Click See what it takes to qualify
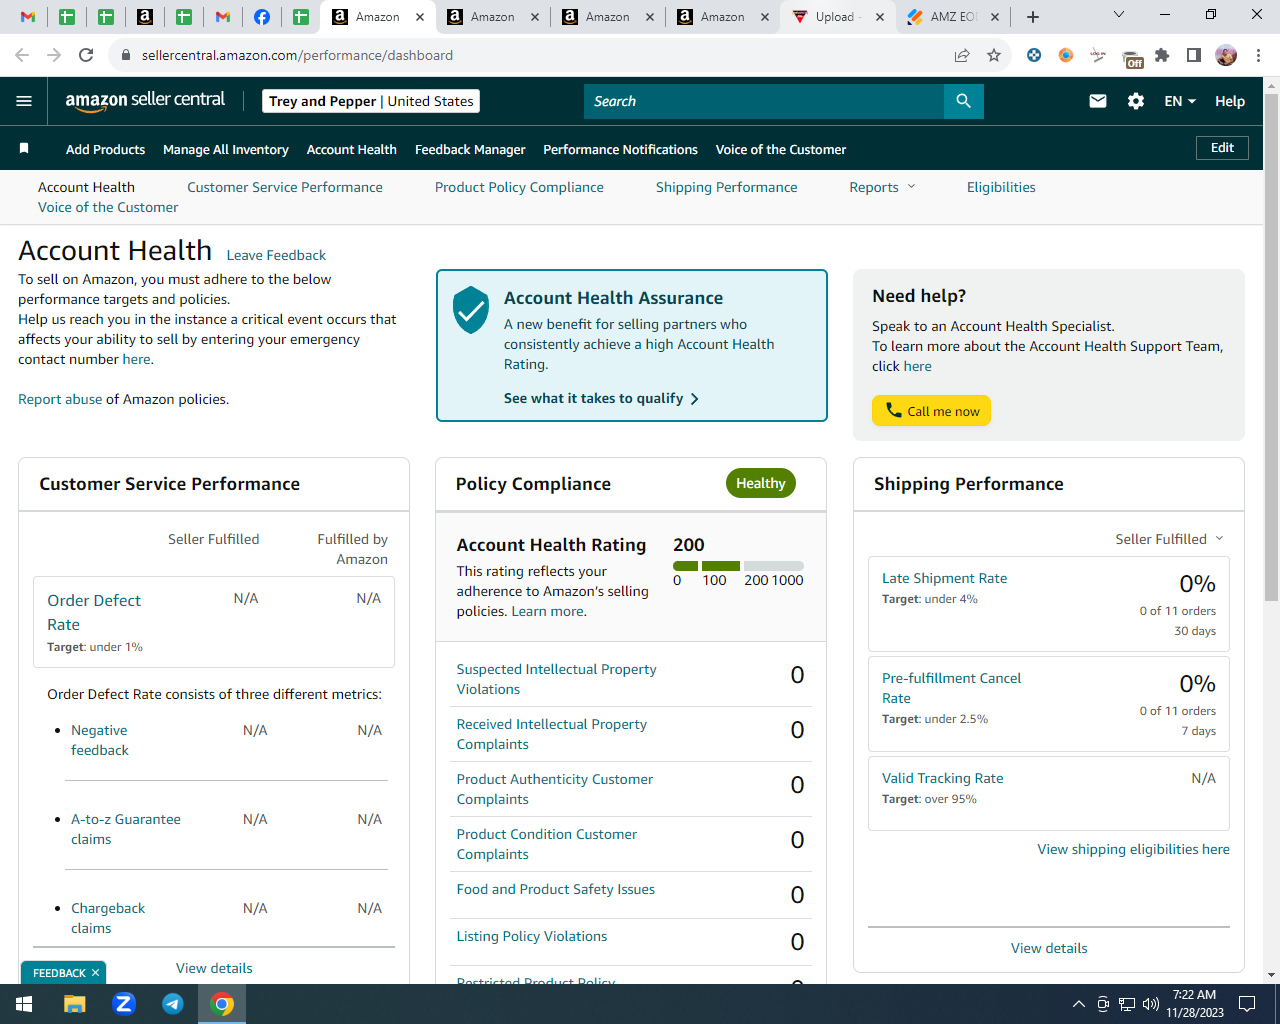This screenshot has width=1280, height=1024. click(601, 398)
